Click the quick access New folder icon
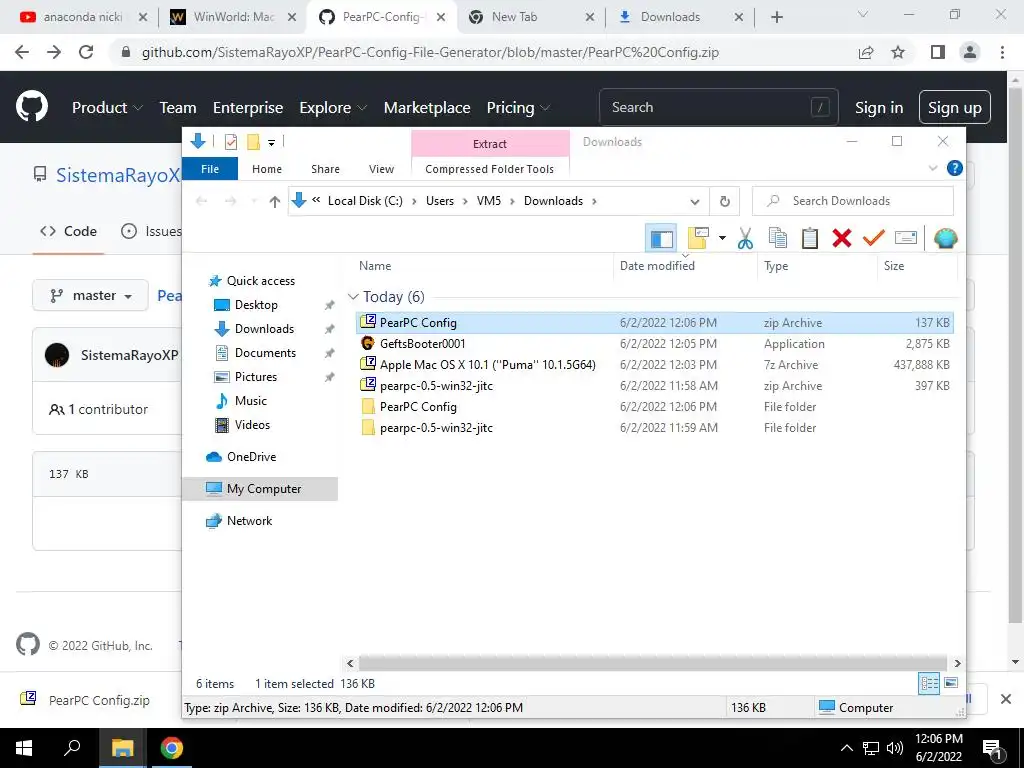The height and width of the screenshot is (768, 1024). (x=253, y=142)
